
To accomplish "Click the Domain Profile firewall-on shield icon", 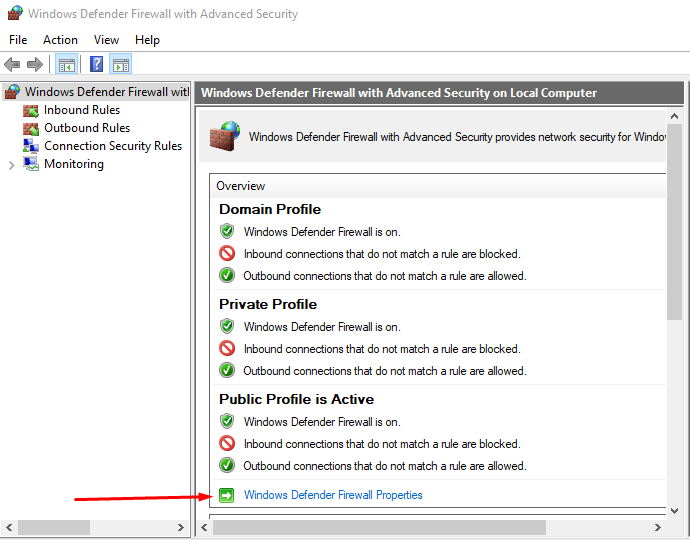I will tap(227, 232).
